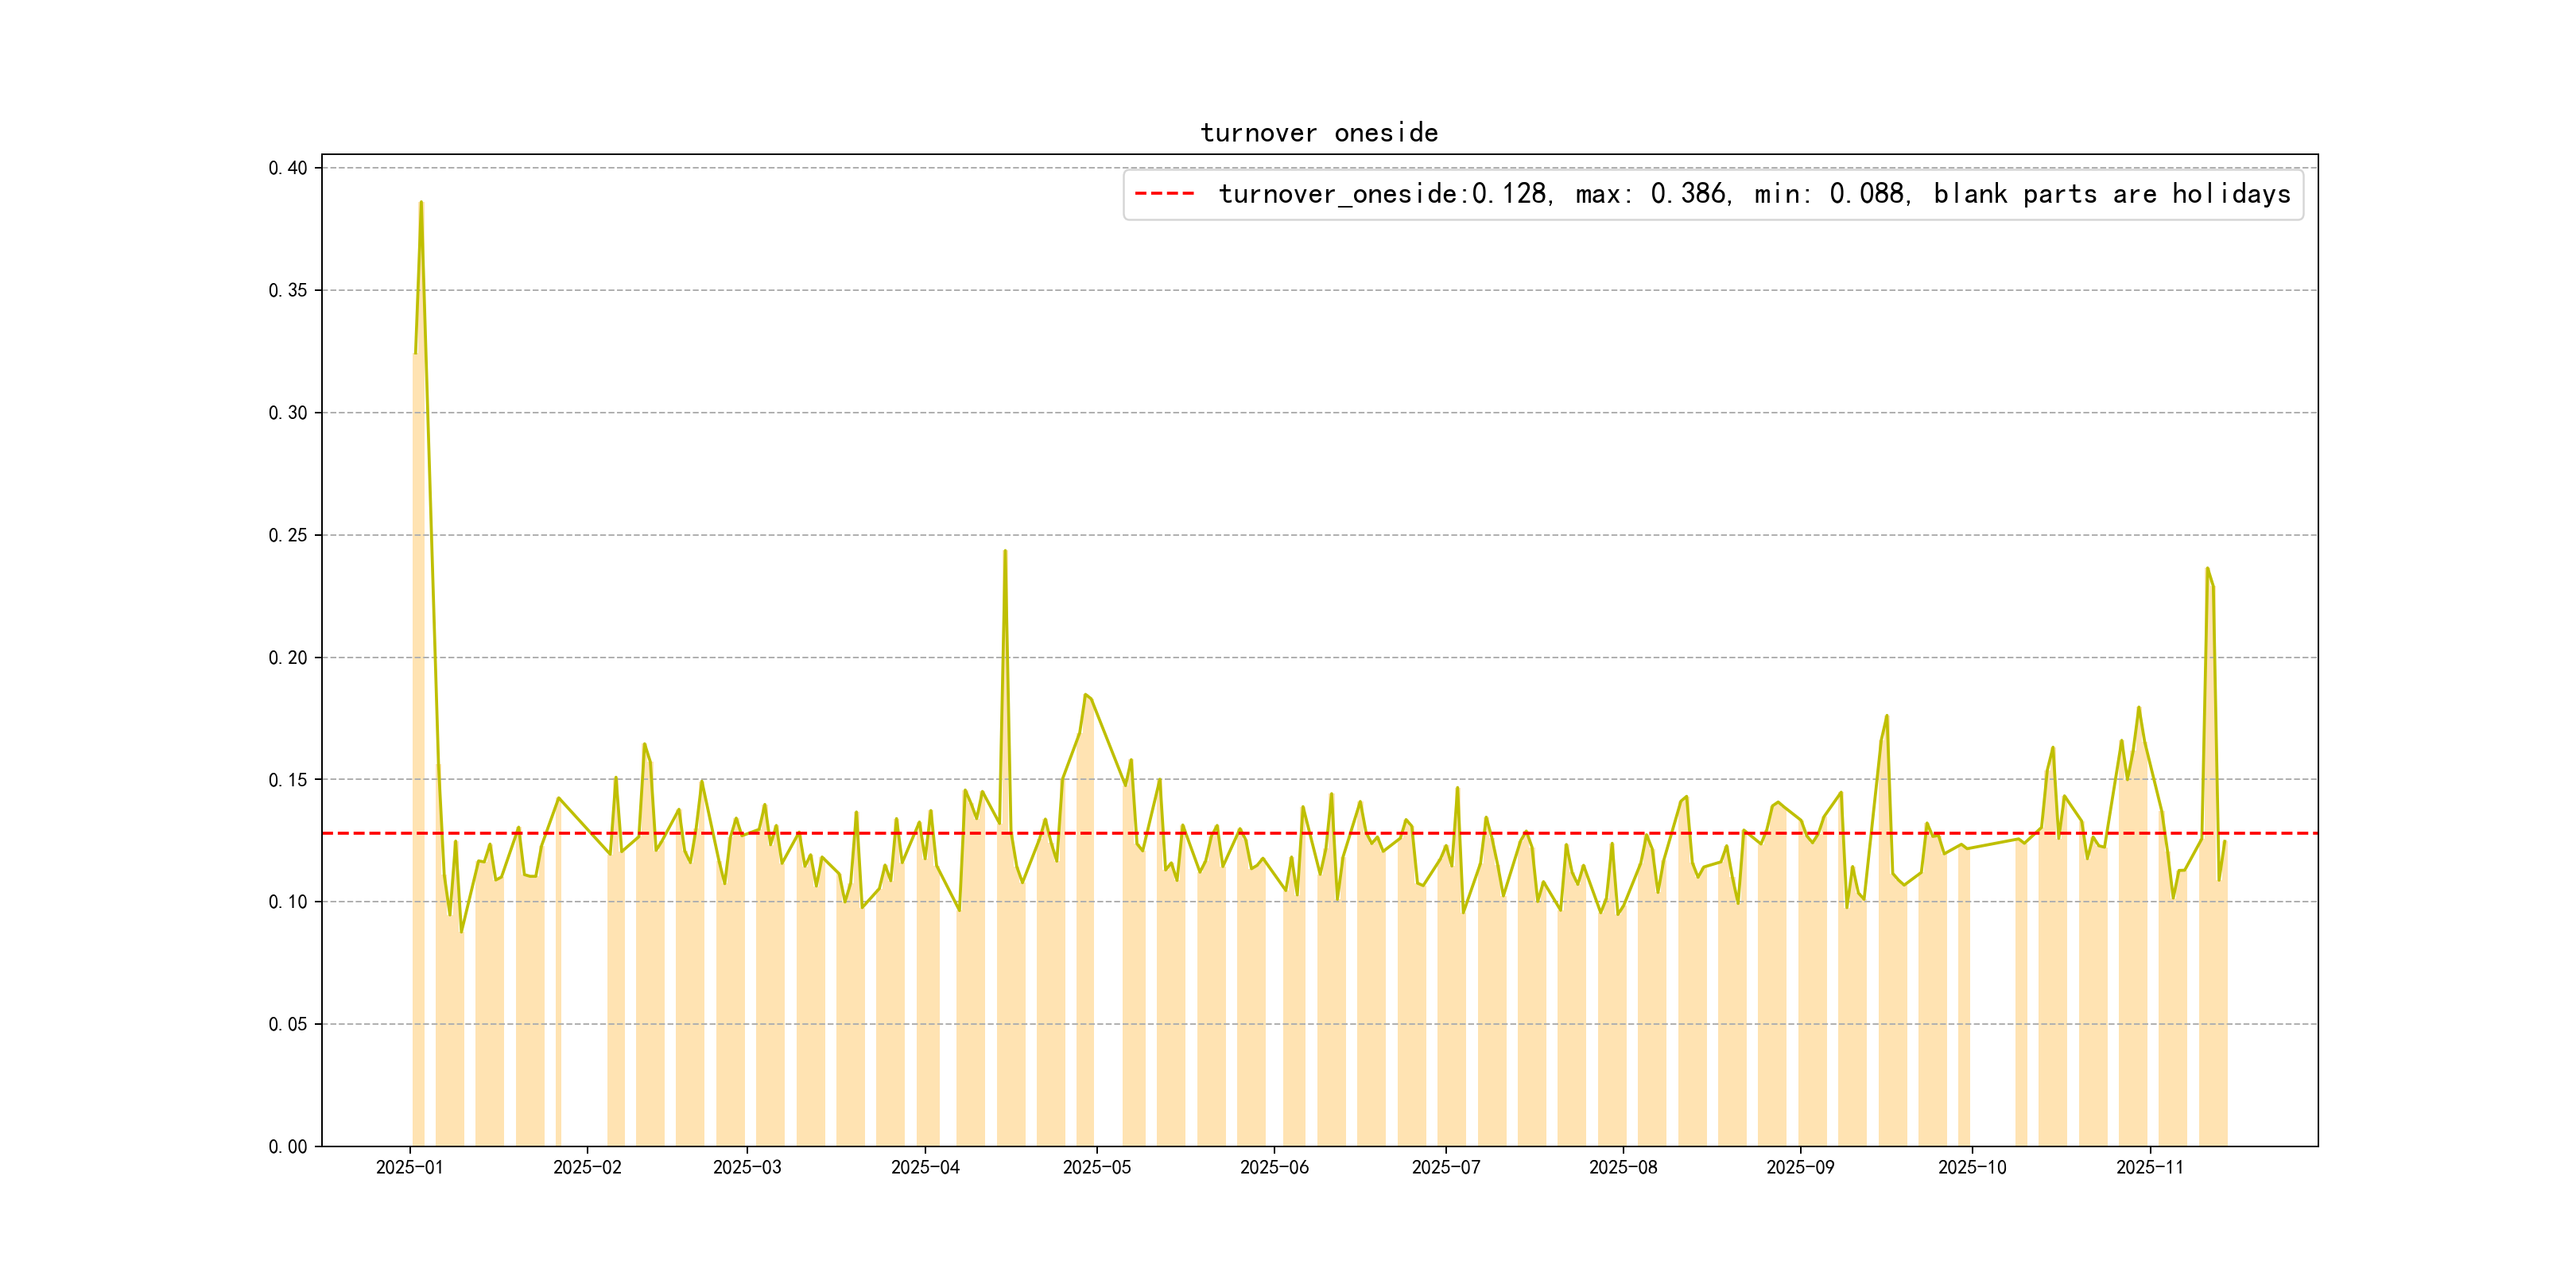Click the 0.00 y-axis tick label
This screenshot has height=1288, width=2576.
coord(288,1146)
